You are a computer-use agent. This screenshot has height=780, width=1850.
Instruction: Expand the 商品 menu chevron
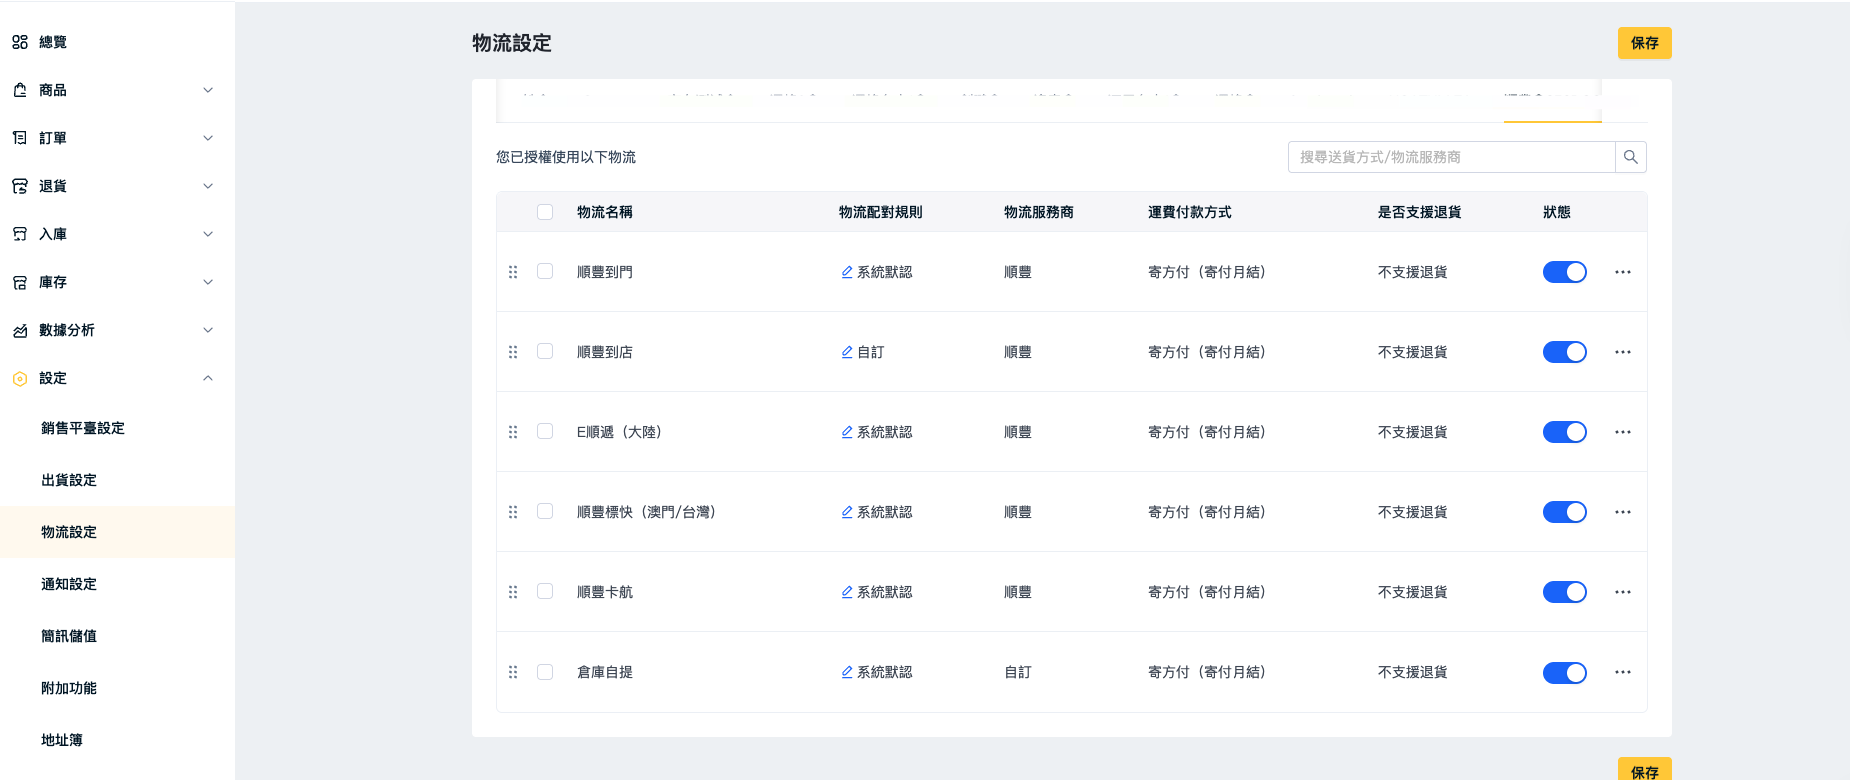coord(208,90)
